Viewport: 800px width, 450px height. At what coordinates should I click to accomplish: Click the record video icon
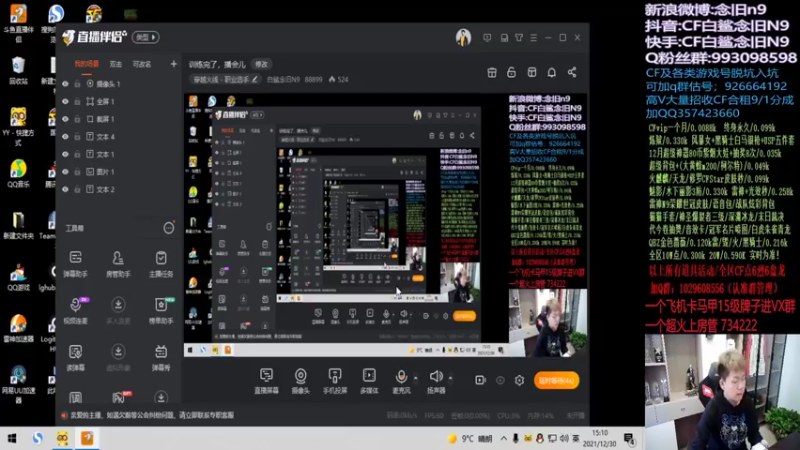click(480, 380)
